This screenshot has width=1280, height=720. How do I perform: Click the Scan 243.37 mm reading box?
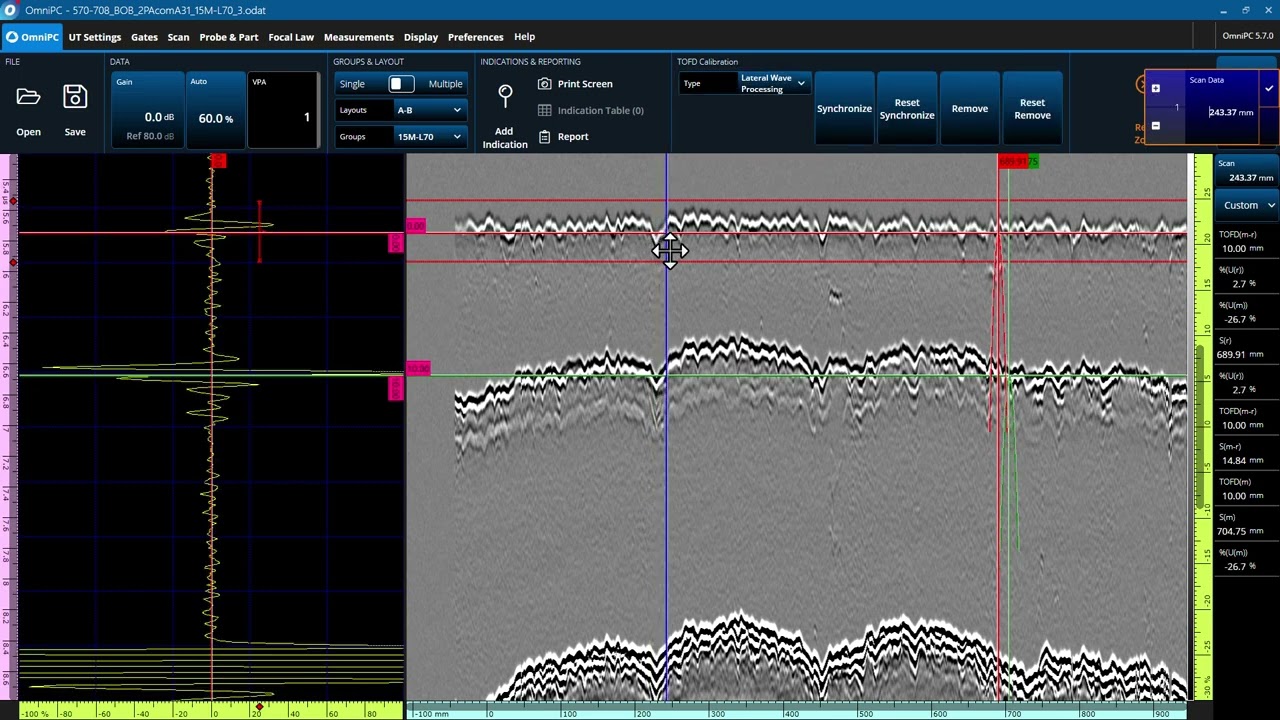pos(1246,171)
